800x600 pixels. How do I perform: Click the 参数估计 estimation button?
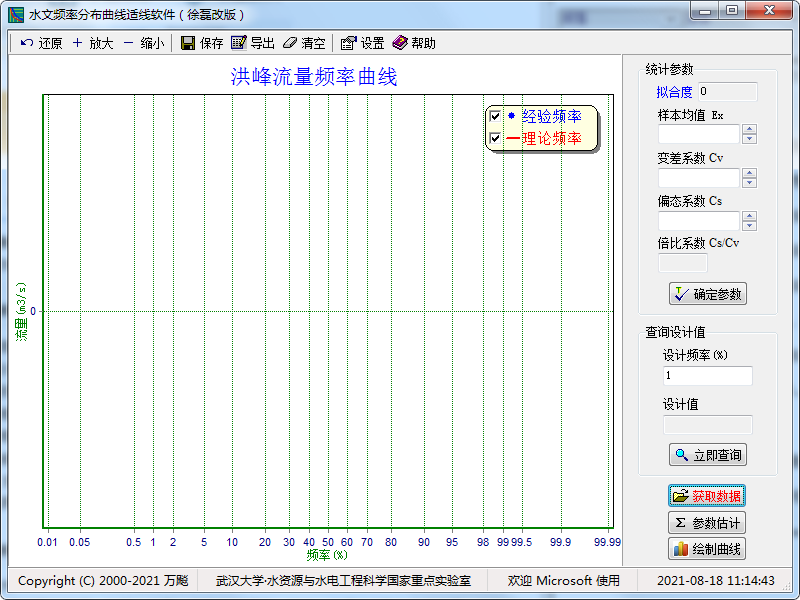click(x=707, y=523)
